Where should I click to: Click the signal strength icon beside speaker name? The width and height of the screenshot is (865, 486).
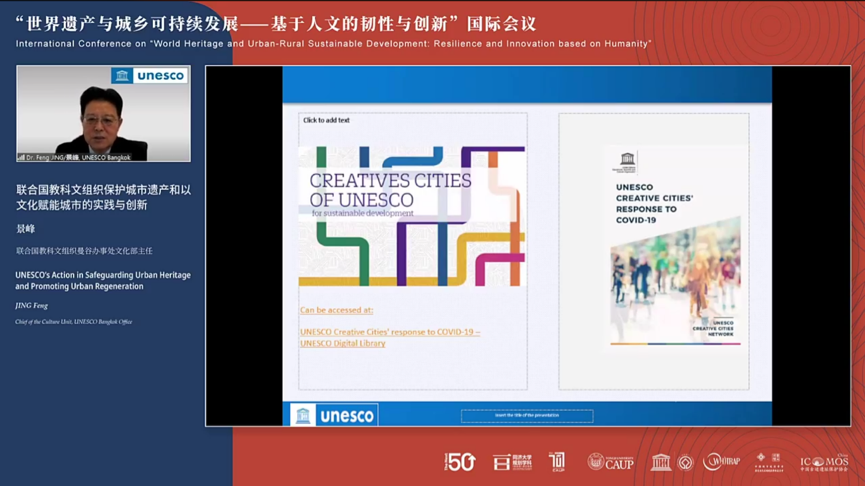(21, 157)
